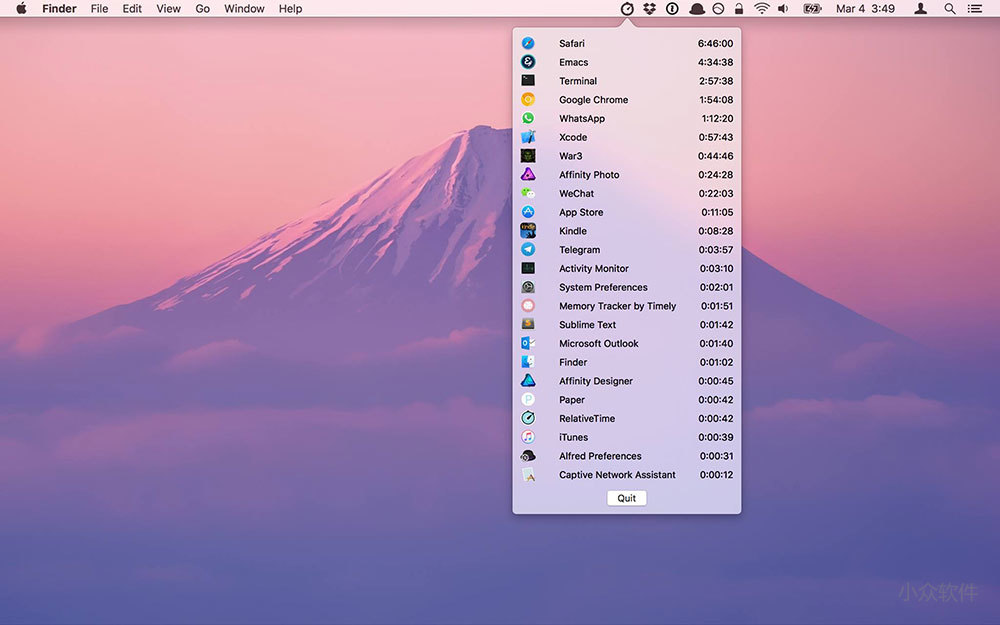Click the Alfred bowler hat icon
This screenshot has width=1000, height=625.
tap(696, 9)
